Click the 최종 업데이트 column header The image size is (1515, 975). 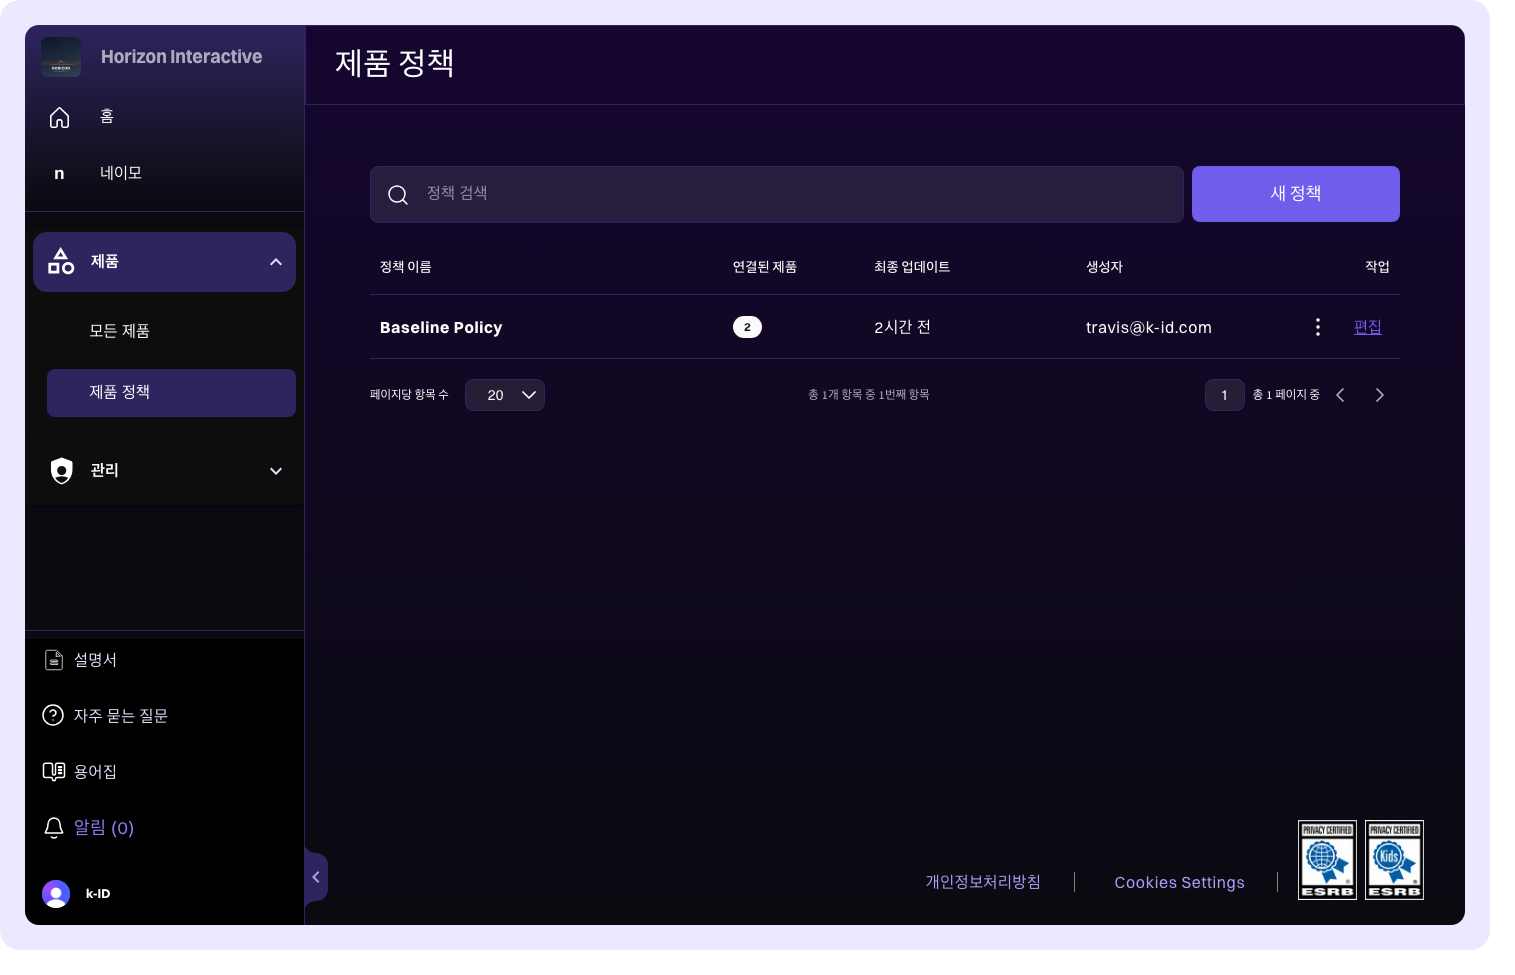[x=912, y=267]
